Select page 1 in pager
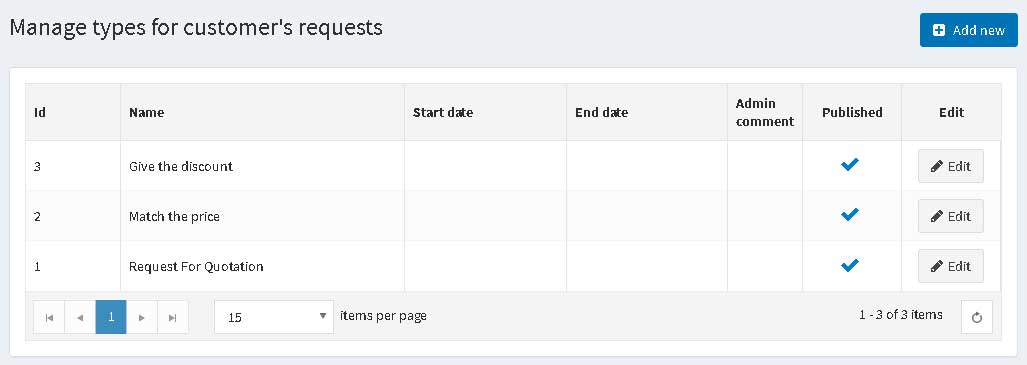Screen dimensions: 1027x365 (x=111, y=317)
